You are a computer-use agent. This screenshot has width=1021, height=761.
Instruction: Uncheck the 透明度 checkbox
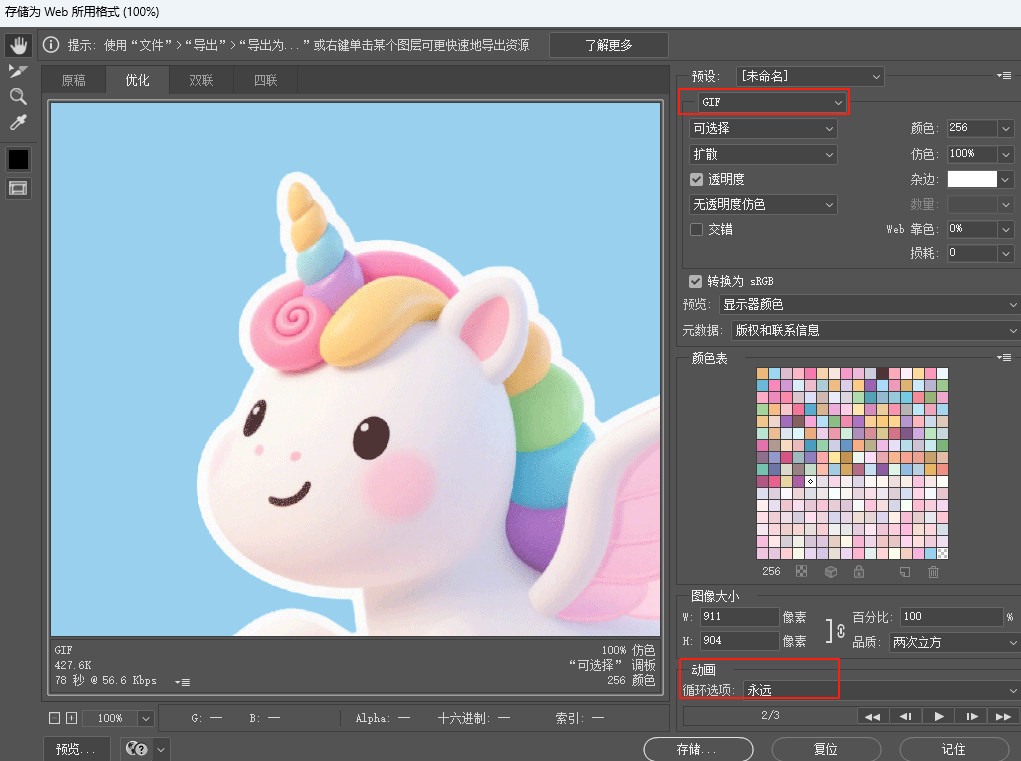pos(696,179)
